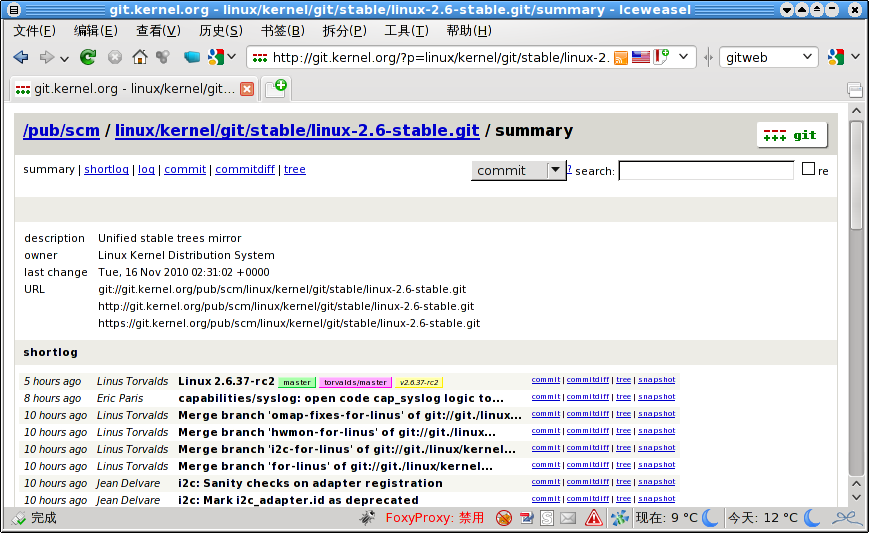Close the git.kernel.org tab
This screenshot has width=869, height=533.
247,89
